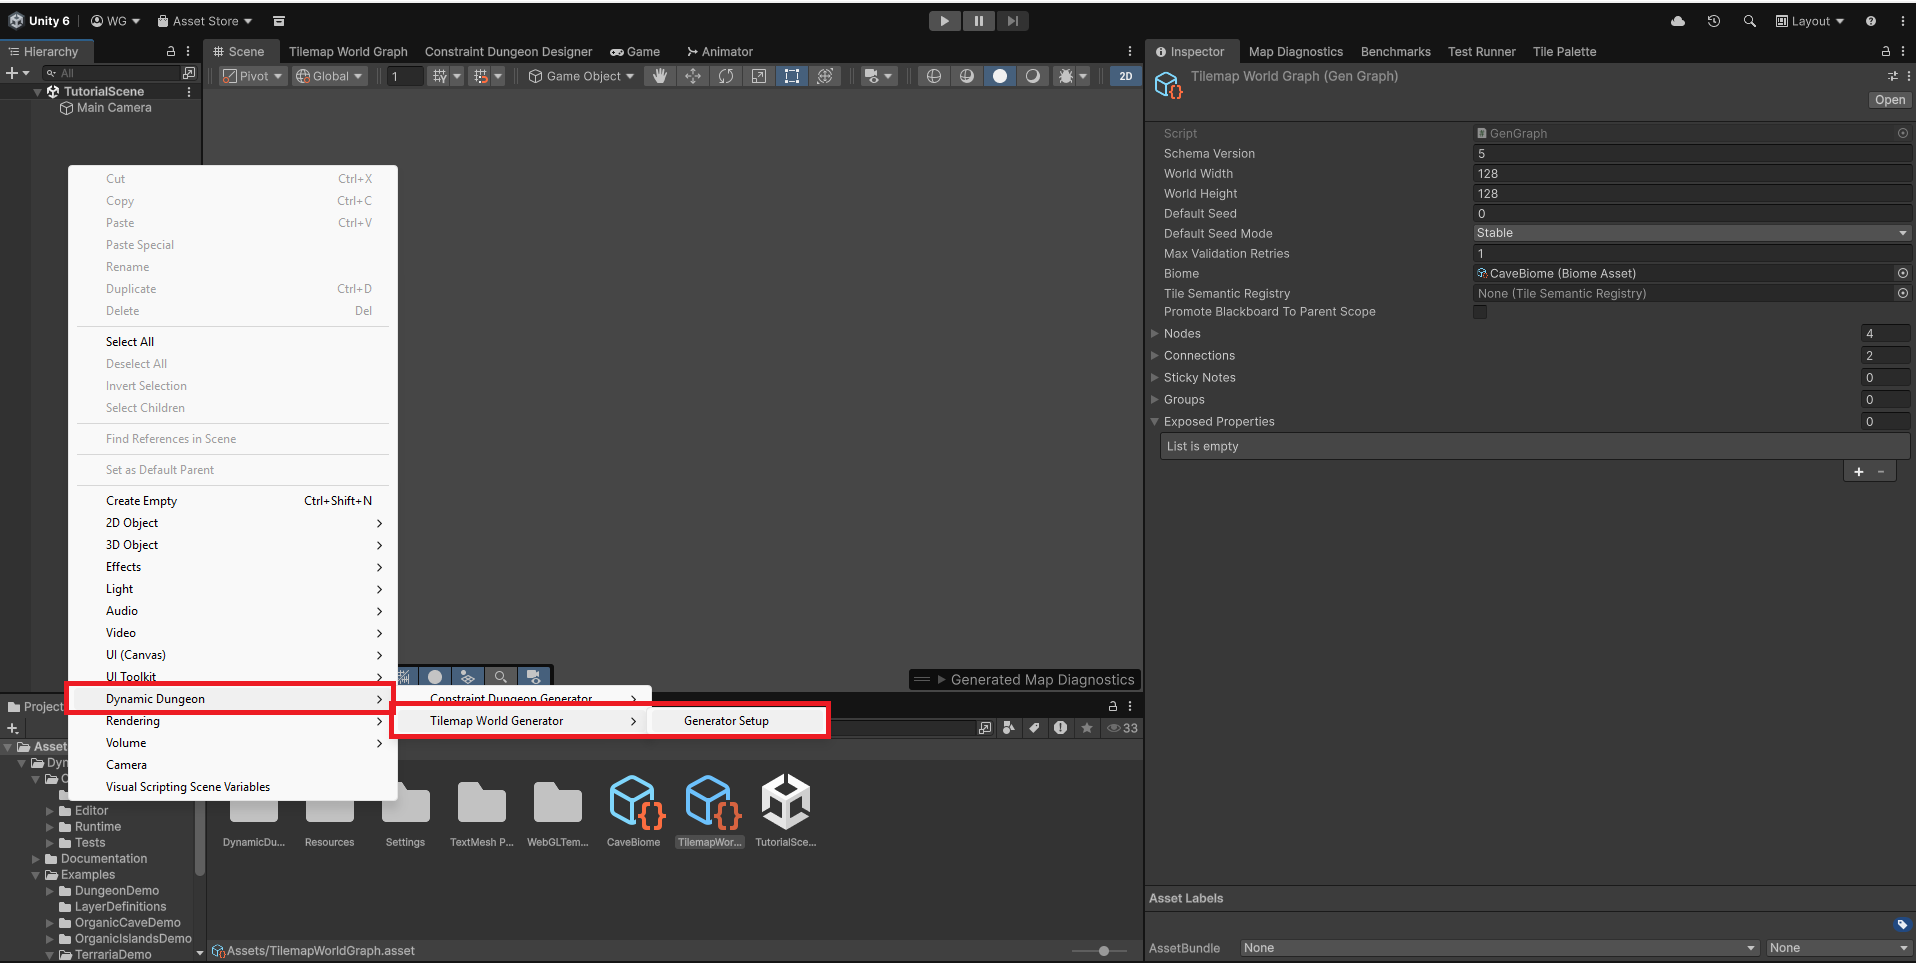1916x963 pixels.
Task: Select the Transform tool
Action: [x=824, y=76]
